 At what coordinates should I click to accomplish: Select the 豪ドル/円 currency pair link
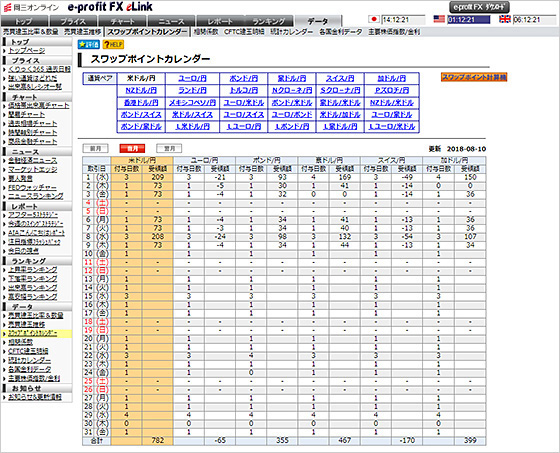tap(292, 78)
